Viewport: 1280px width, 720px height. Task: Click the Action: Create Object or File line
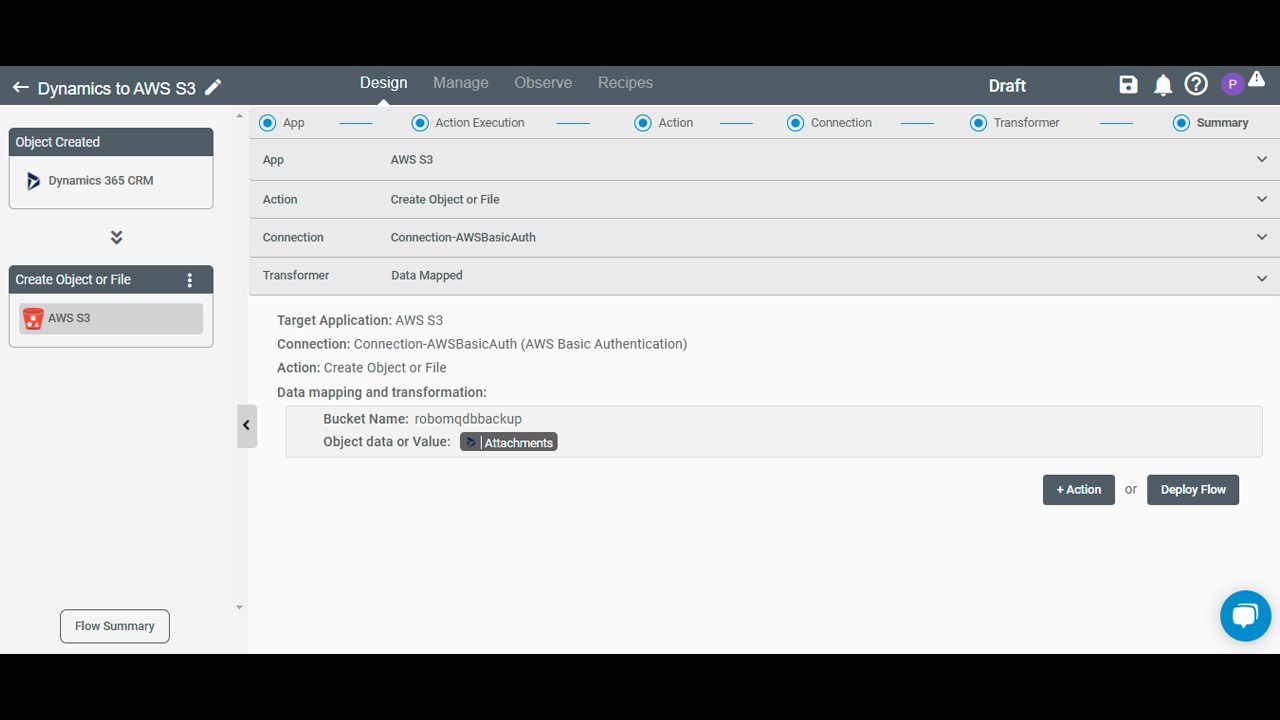point(362,367)
